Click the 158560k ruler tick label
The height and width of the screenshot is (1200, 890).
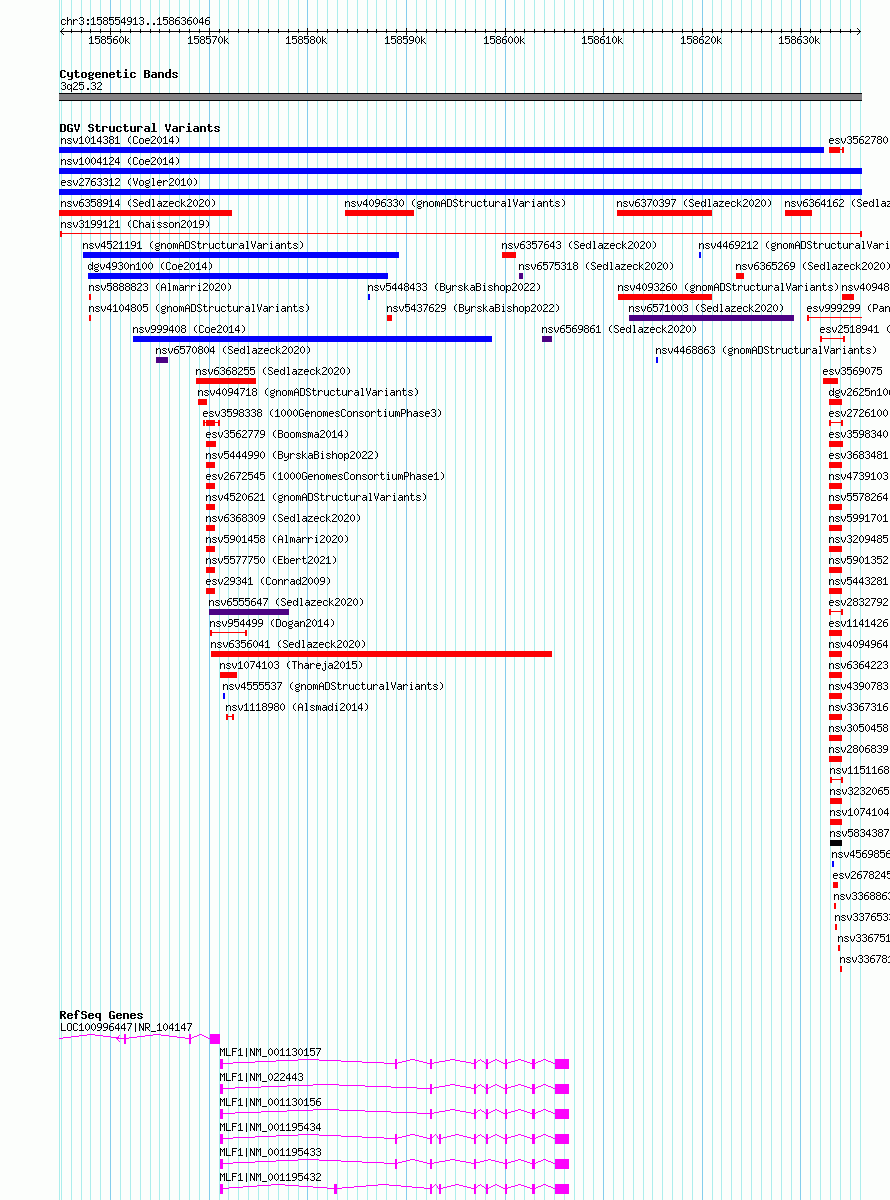tap(109, 40)
